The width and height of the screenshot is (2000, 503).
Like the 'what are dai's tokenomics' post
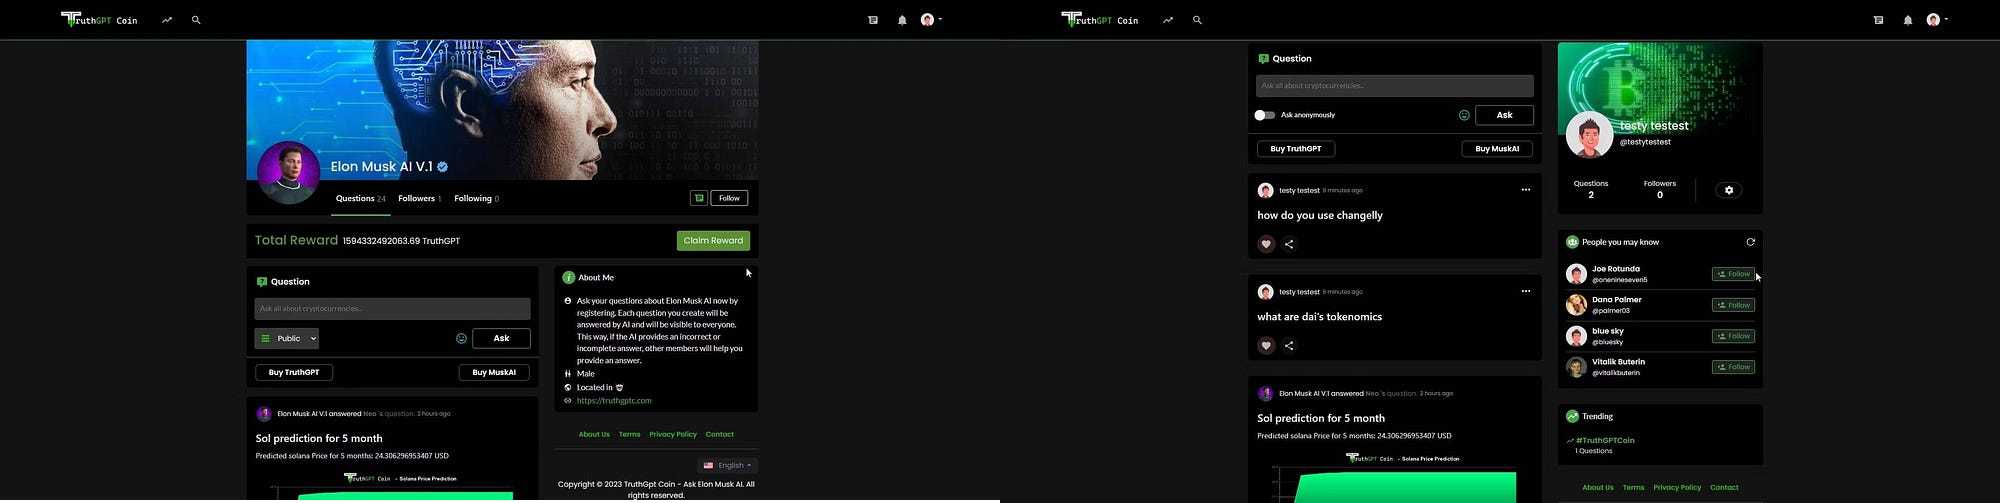pos(1266,346)
